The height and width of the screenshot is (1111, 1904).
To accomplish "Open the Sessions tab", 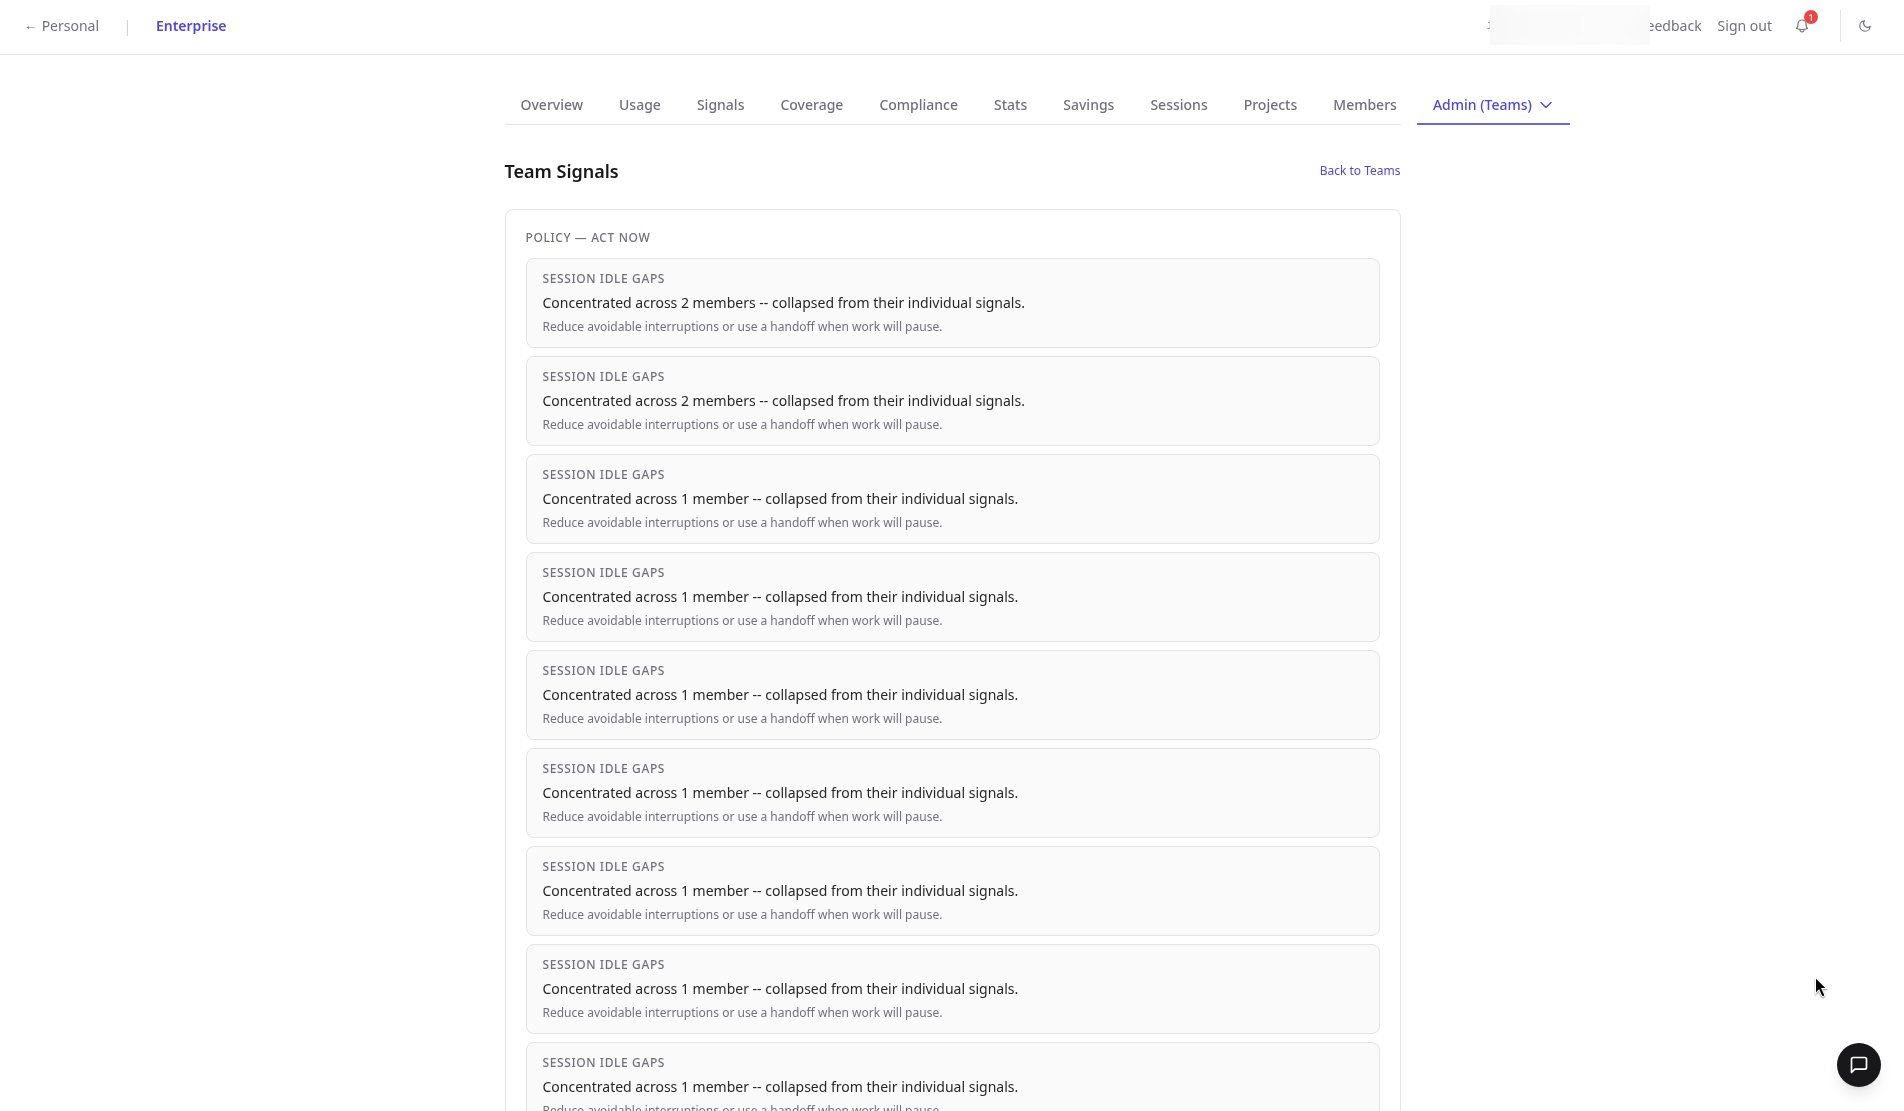I will [x=1178, y=105].
